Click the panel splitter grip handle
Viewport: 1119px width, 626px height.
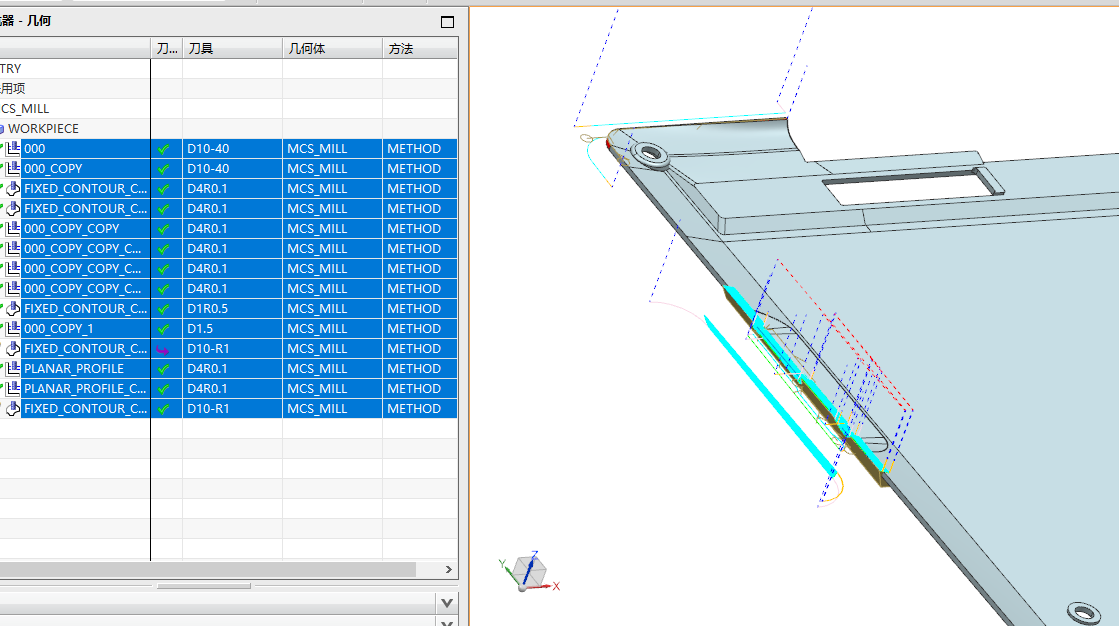tap(204, 586)
